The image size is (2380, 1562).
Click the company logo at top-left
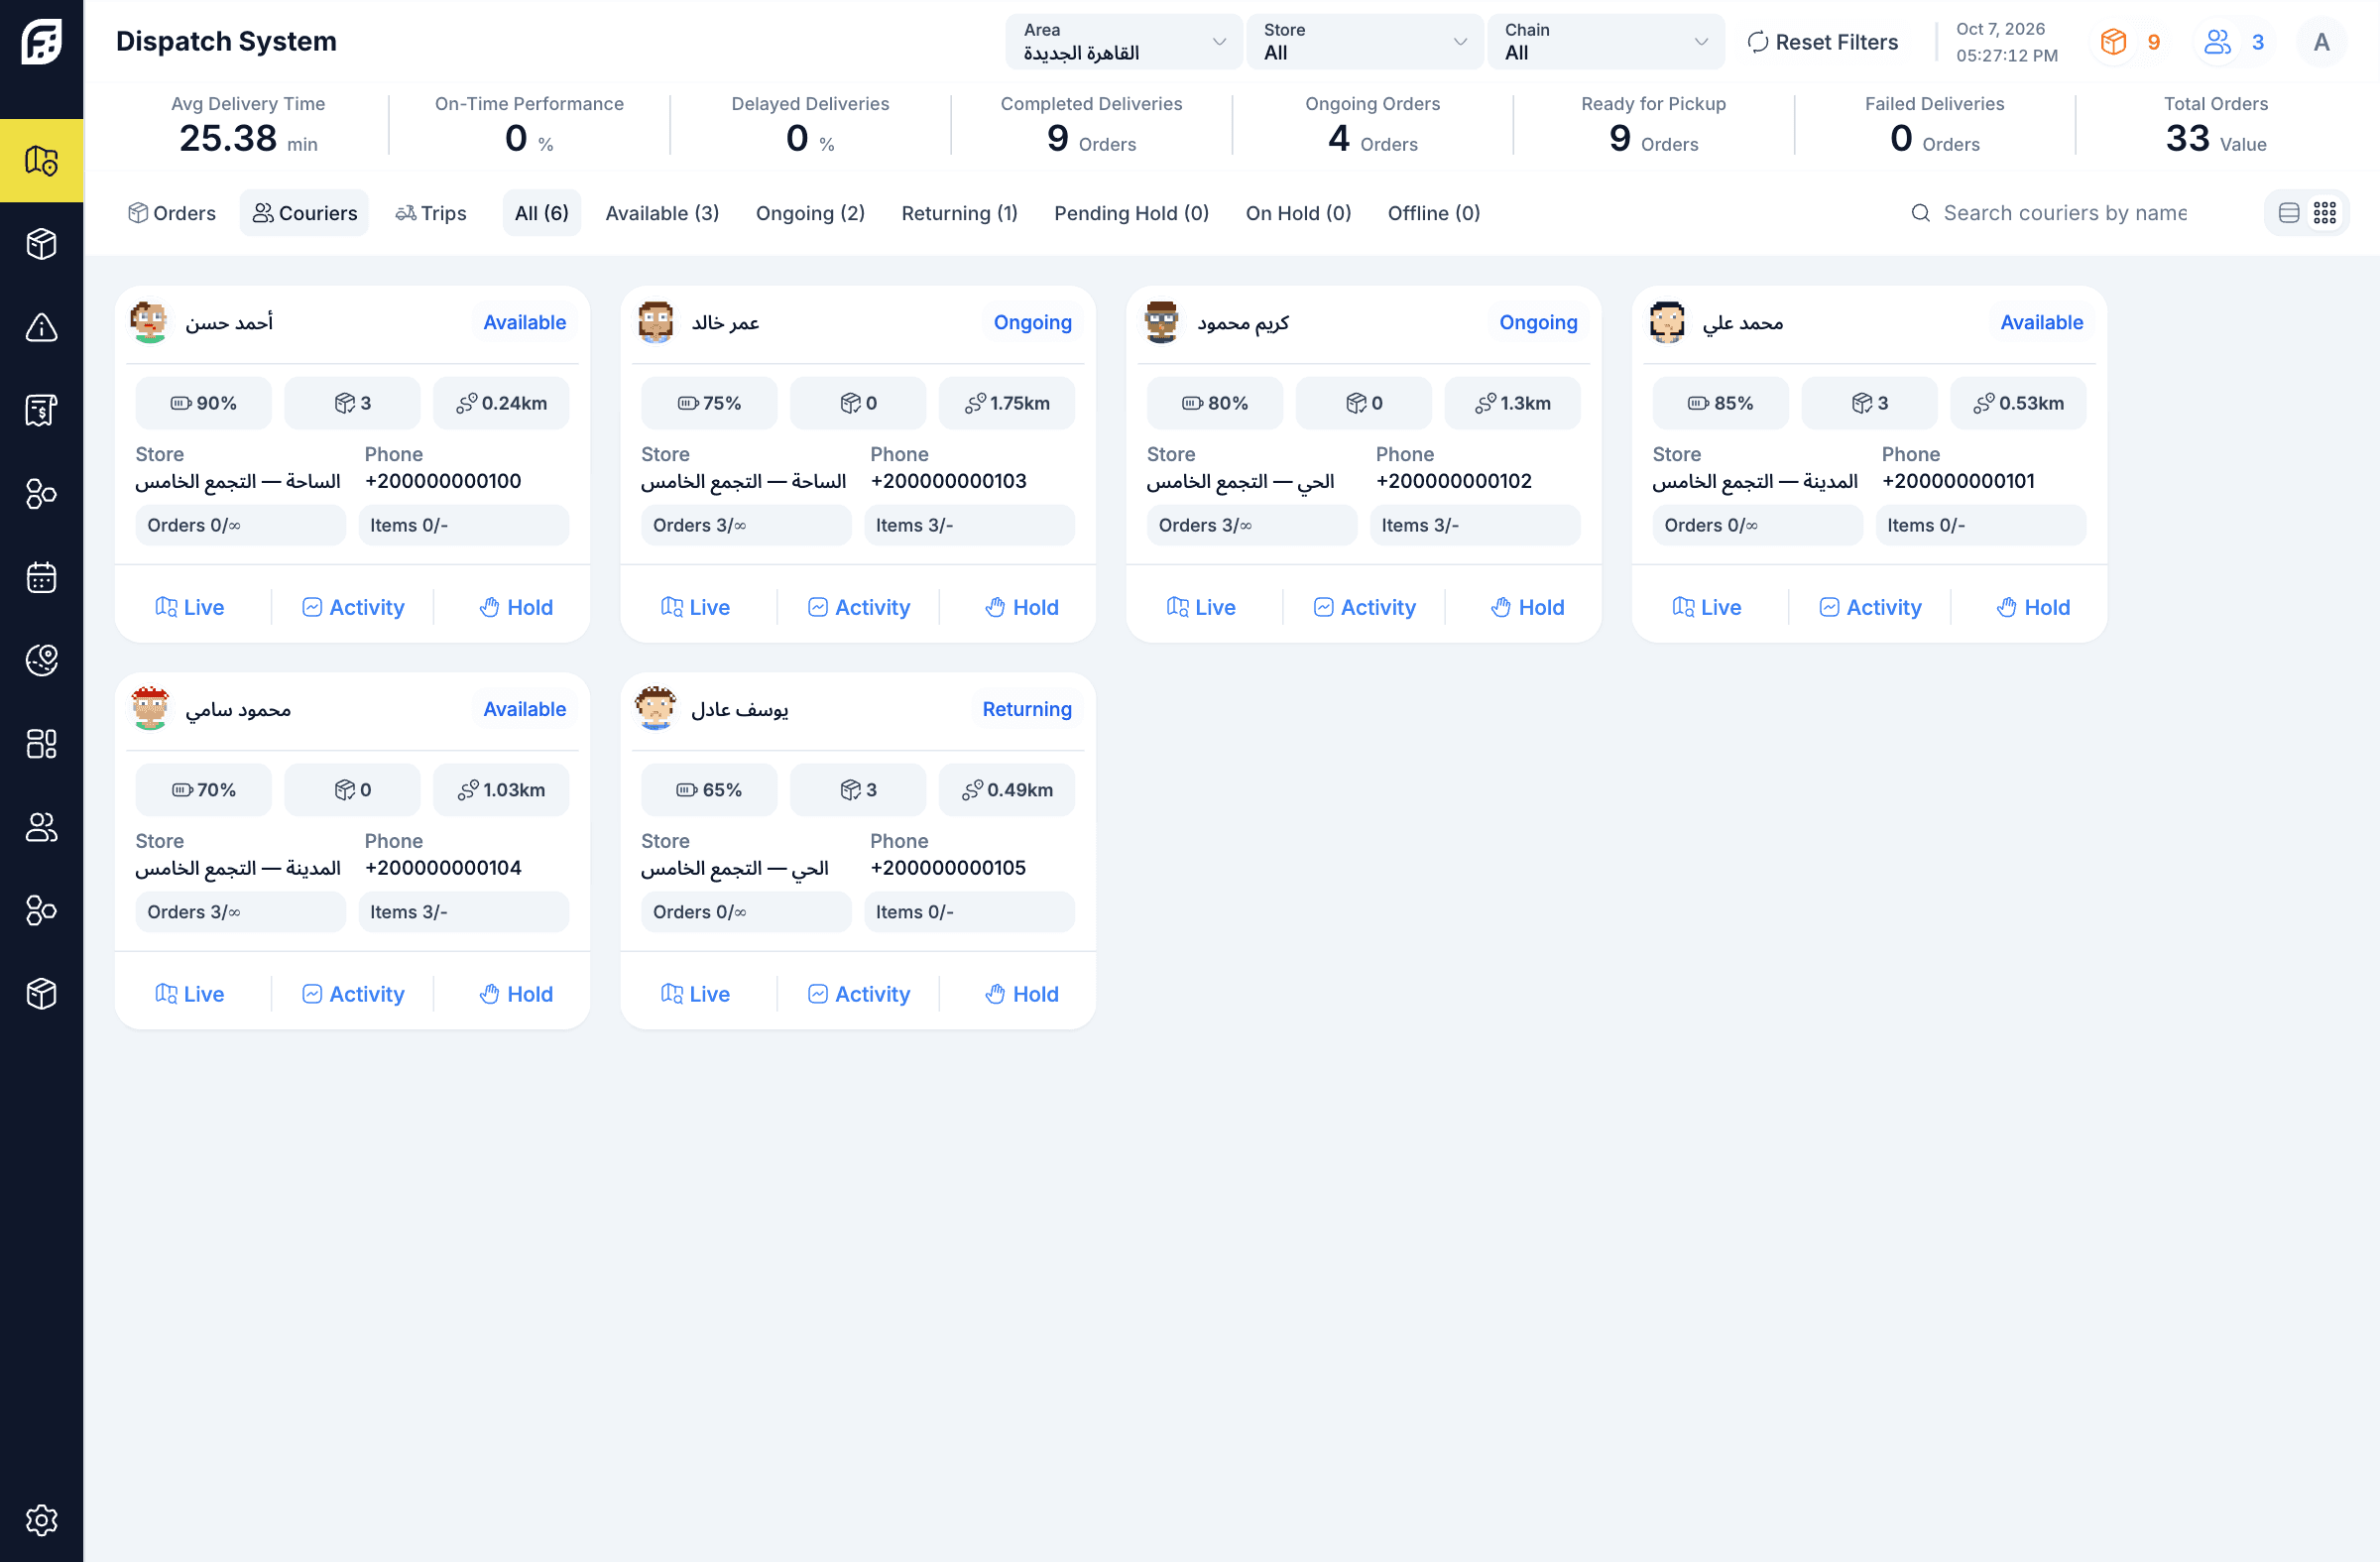pyautogui.click(x=41, y=41)
